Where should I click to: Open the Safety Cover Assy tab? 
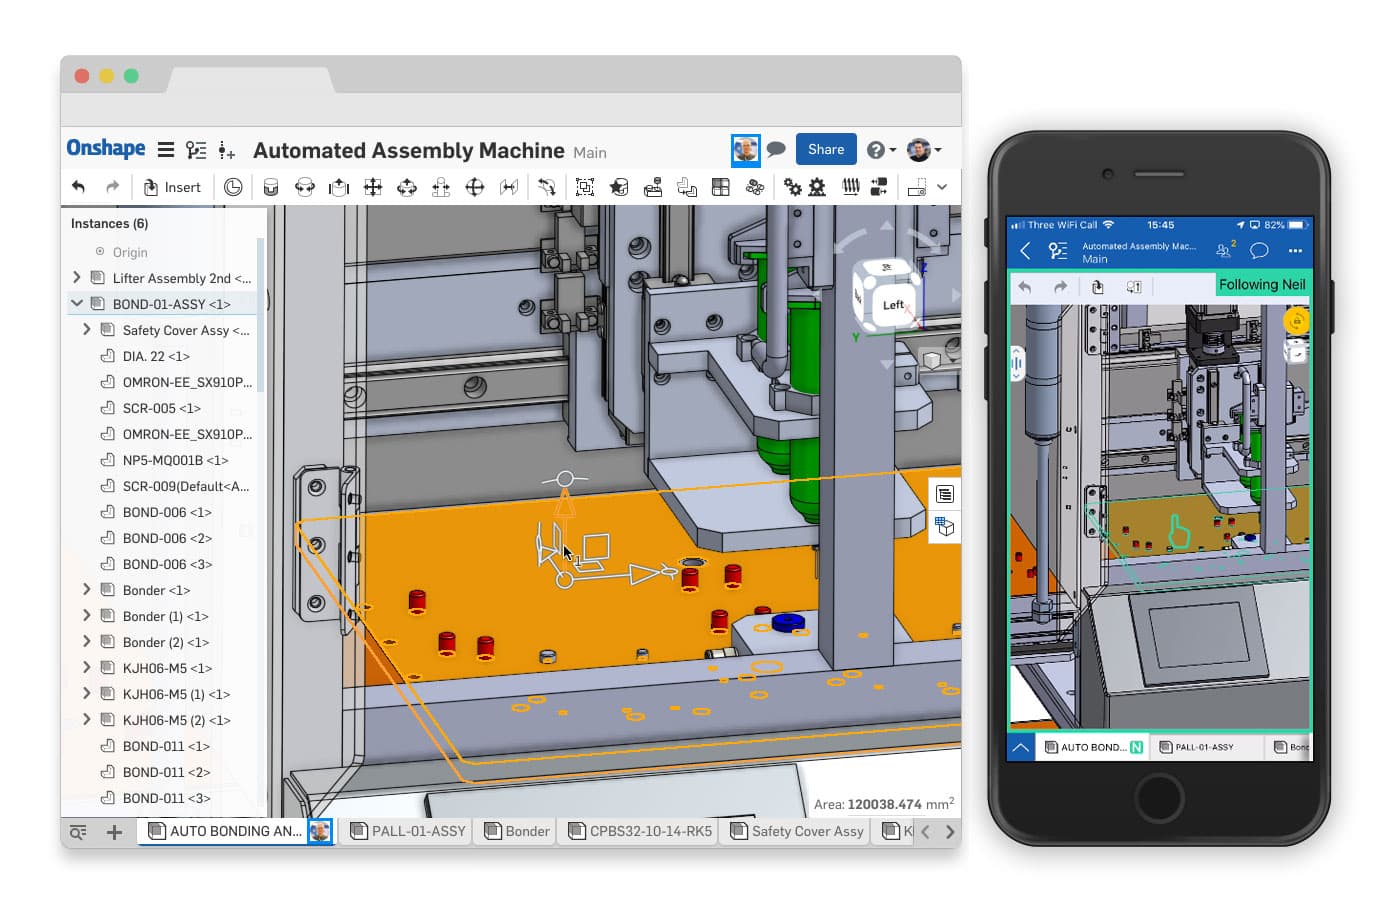coord(797,831)
